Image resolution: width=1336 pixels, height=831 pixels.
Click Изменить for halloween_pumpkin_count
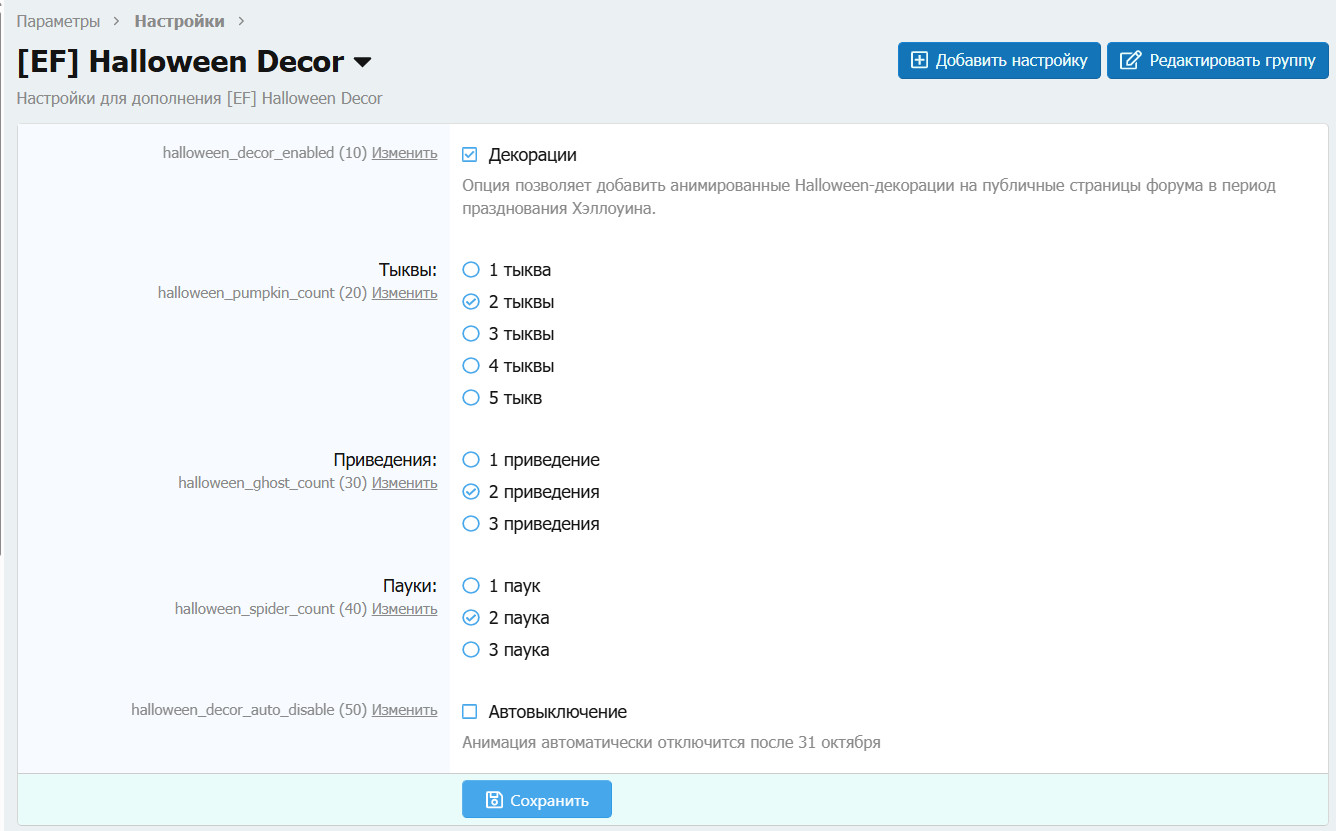click(x=404, y=293)
